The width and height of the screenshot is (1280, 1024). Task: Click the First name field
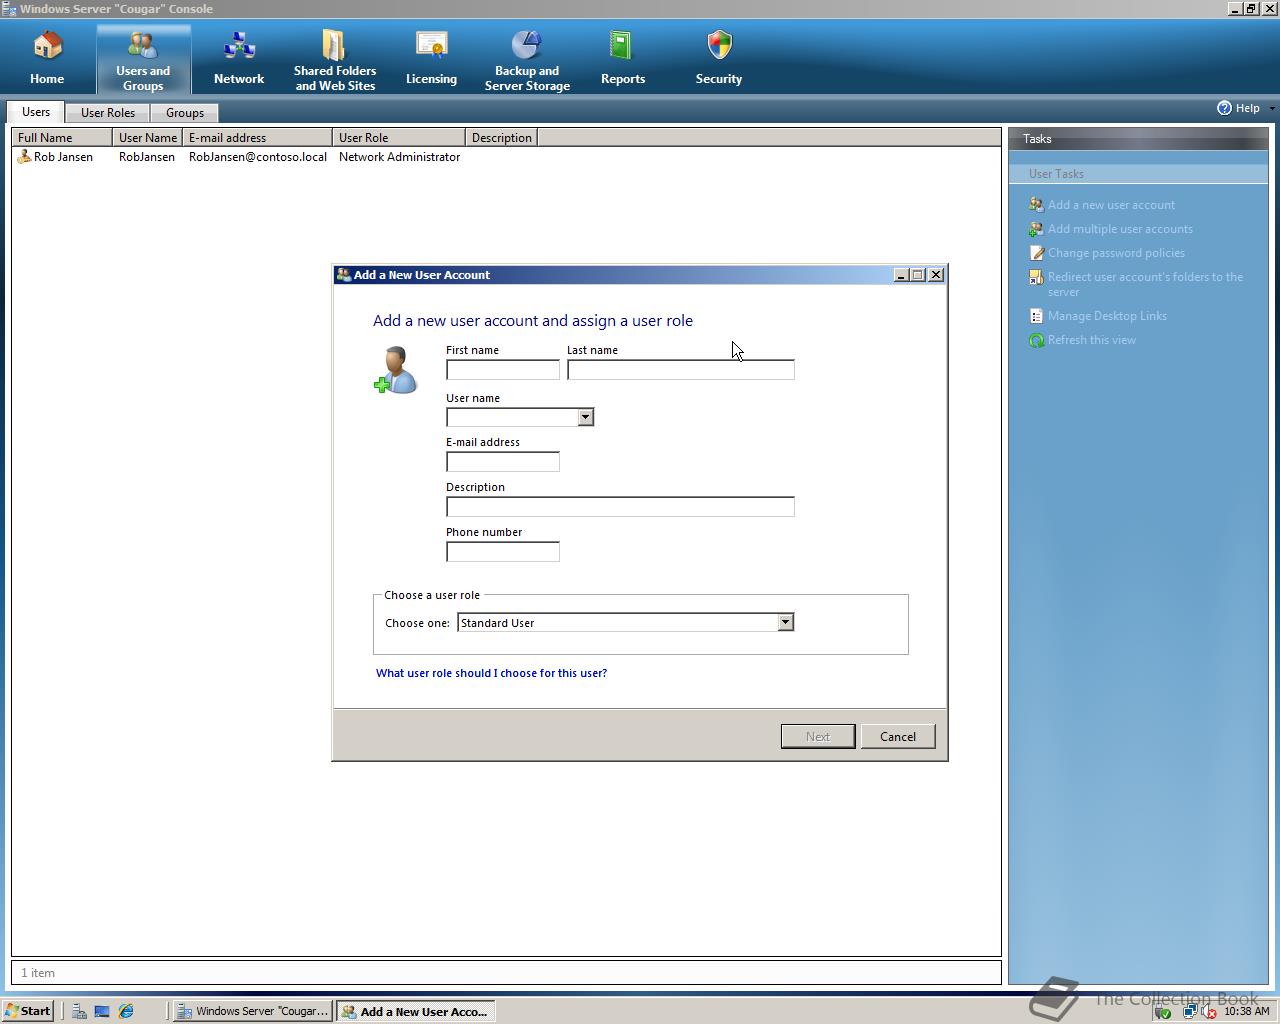tap(503, 370)
